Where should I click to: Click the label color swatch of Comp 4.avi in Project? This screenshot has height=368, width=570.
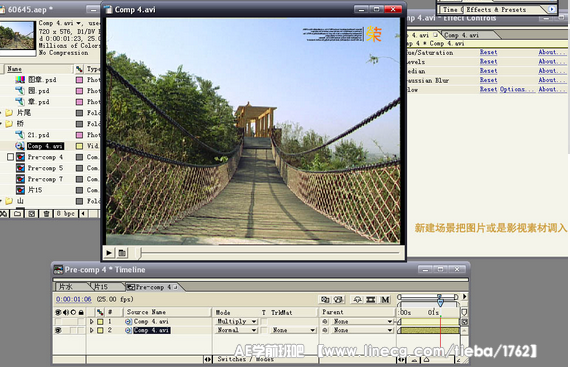click(x=79, y=146)
